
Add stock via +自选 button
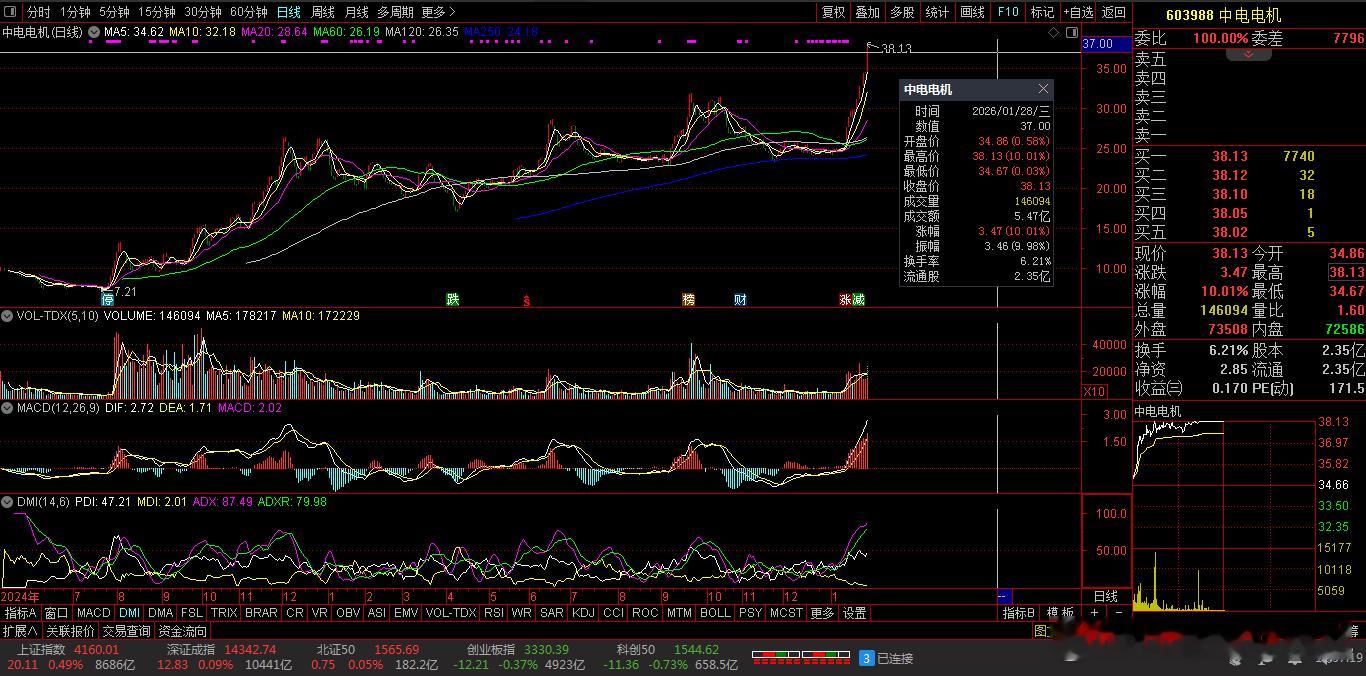point(1078,12)
